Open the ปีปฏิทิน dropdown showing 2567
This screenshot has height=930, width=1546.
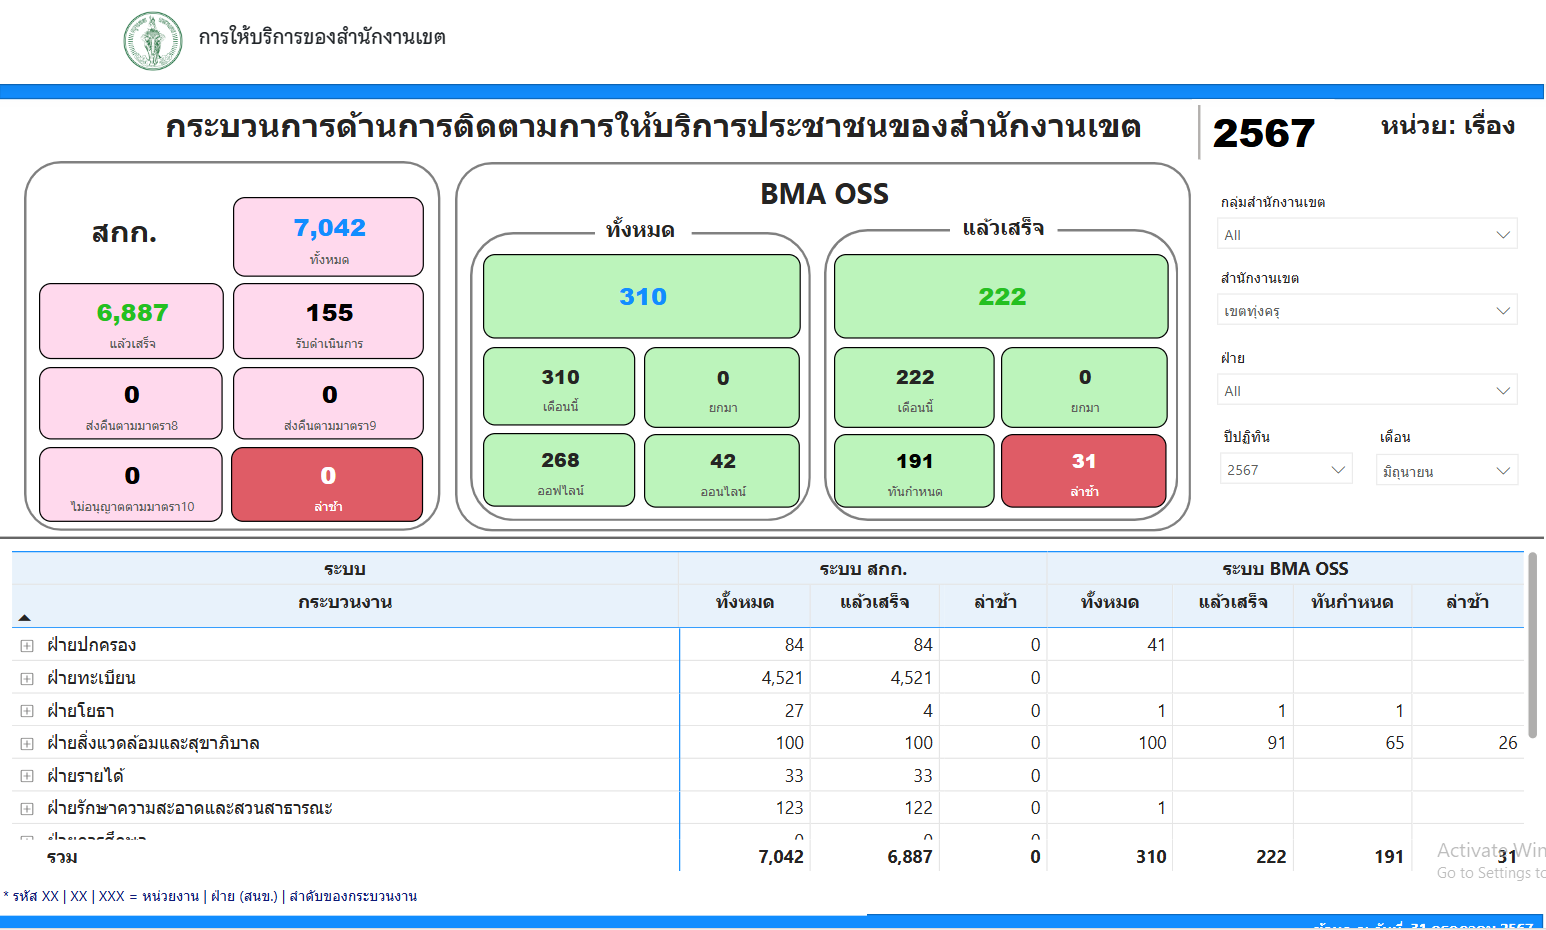[1285, 470]
